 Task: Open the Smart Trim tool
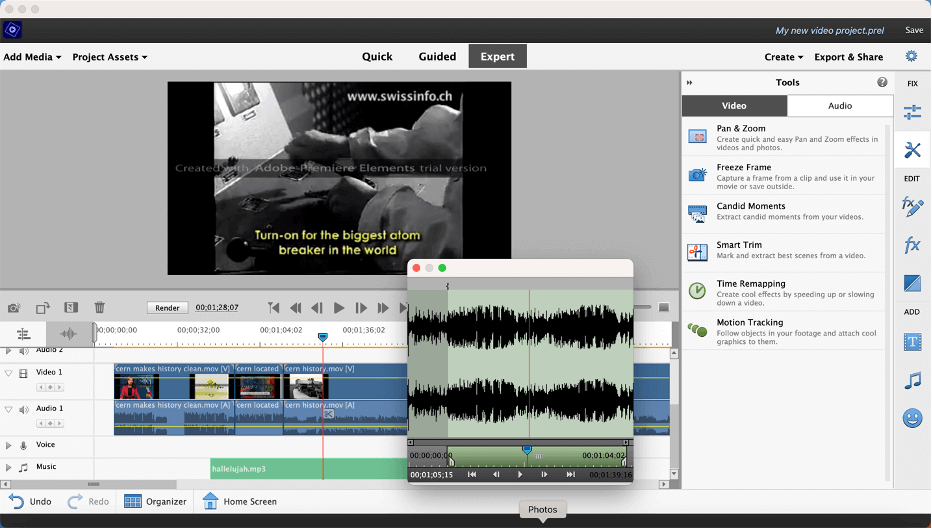pyautogui.click(x=738, y=245)
